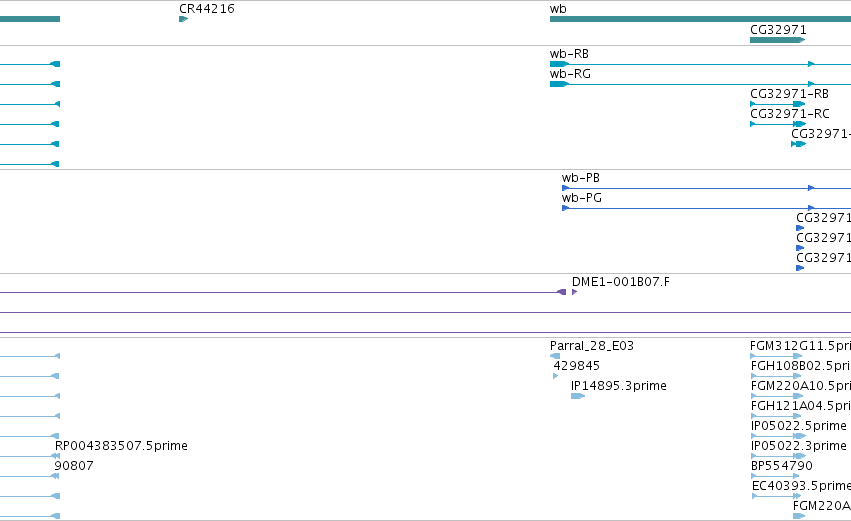The height and width of the screenshot is (521, 851).
Task: Open the wb-RB transcript label
Action: 569,54
